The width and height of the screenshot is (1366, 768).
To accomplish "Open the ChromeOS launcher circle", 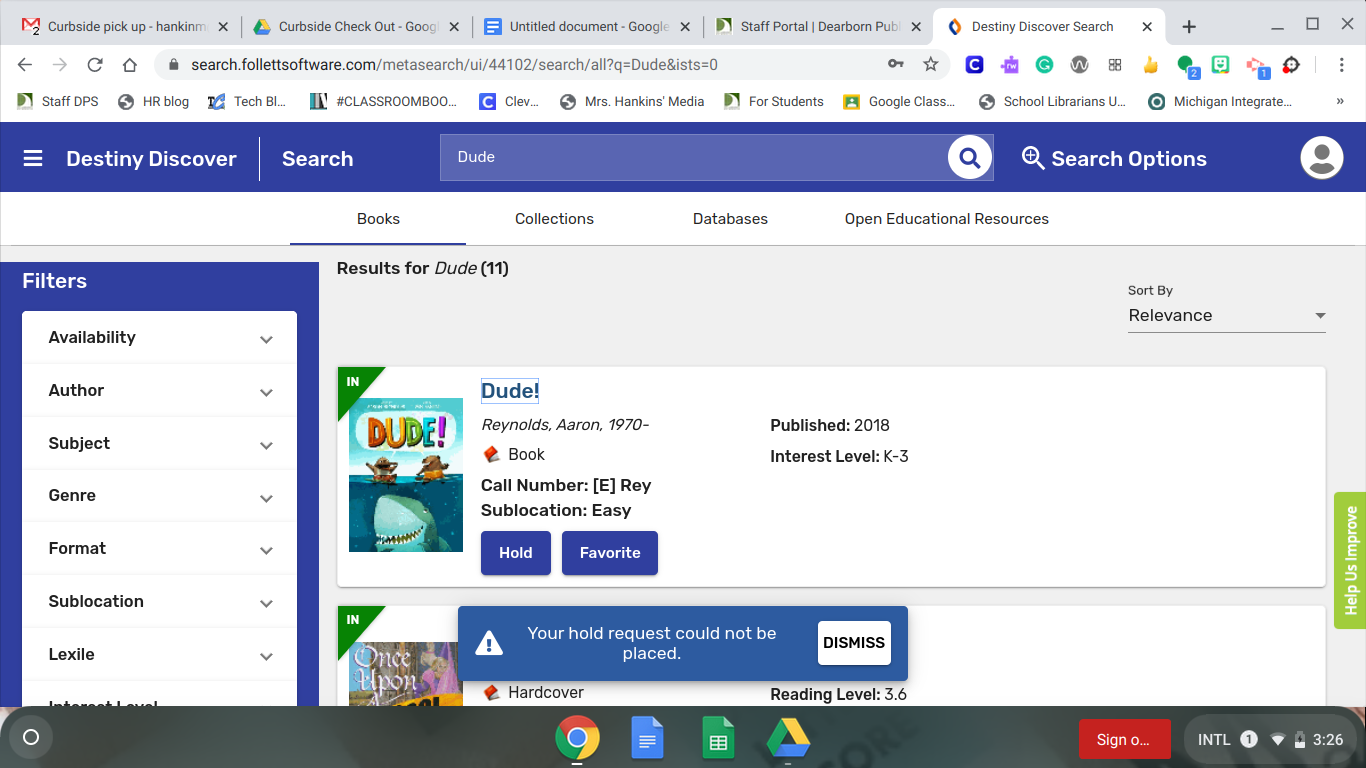I will pyautogui.click(x=31, y=738).
